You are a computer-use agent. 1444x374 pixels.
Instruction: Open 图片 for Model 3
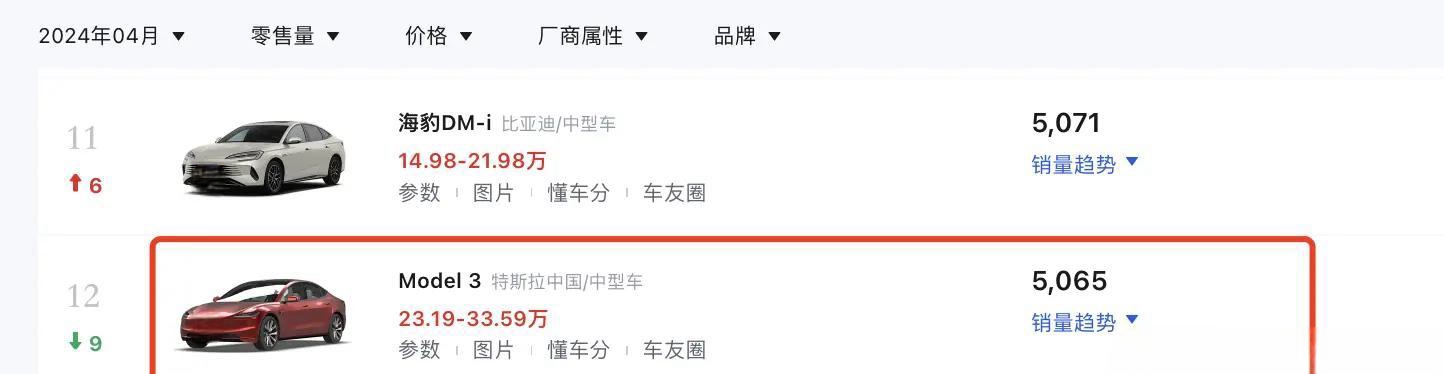tap(493, 350)
